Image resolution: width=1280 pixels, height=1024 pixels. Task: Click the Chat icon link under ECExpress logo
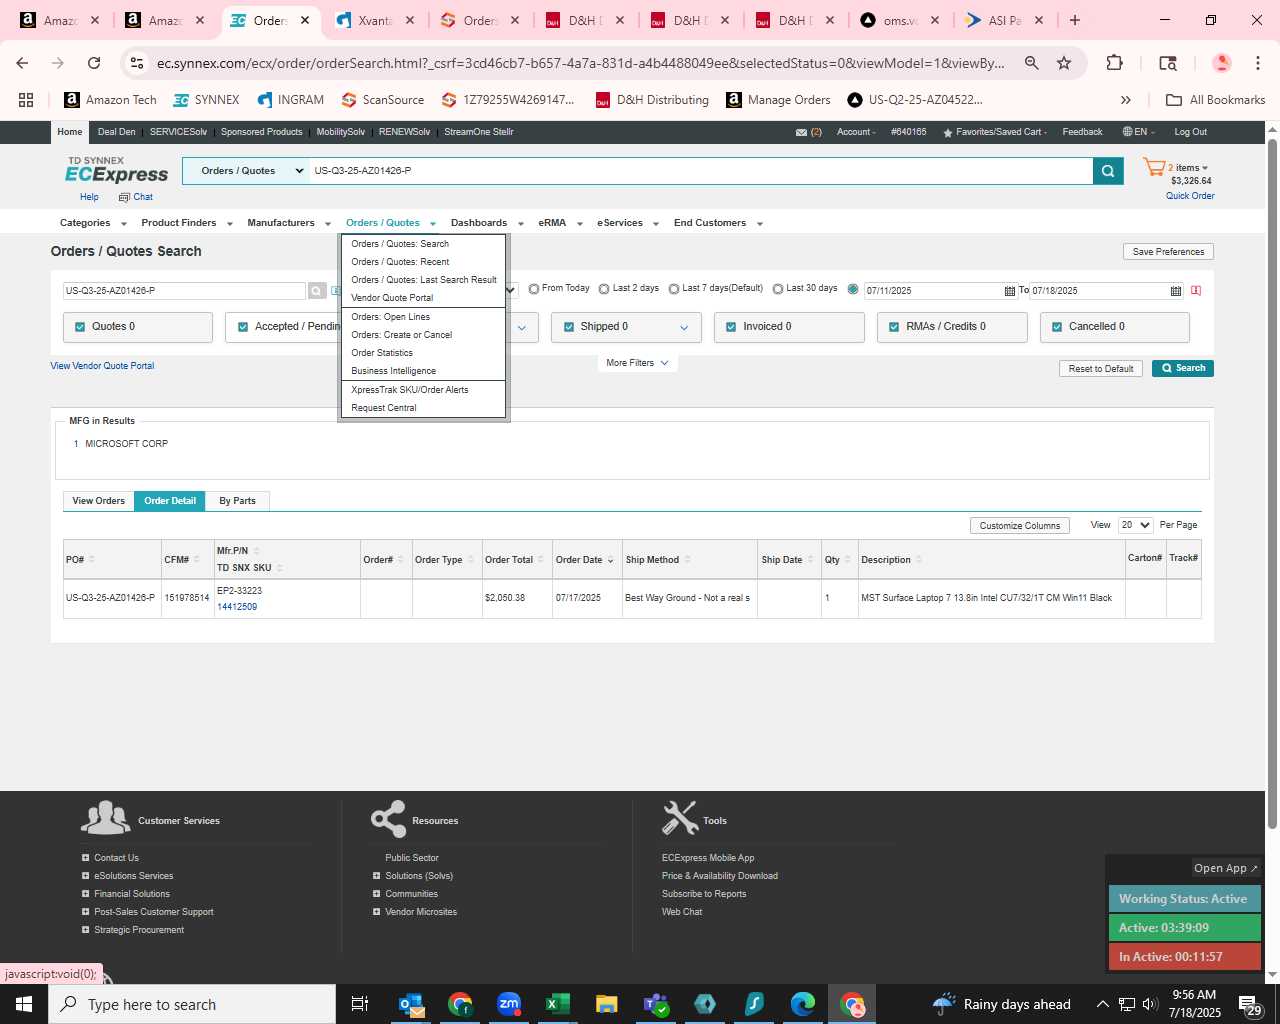pyautogui.click(x=136, y=197)
